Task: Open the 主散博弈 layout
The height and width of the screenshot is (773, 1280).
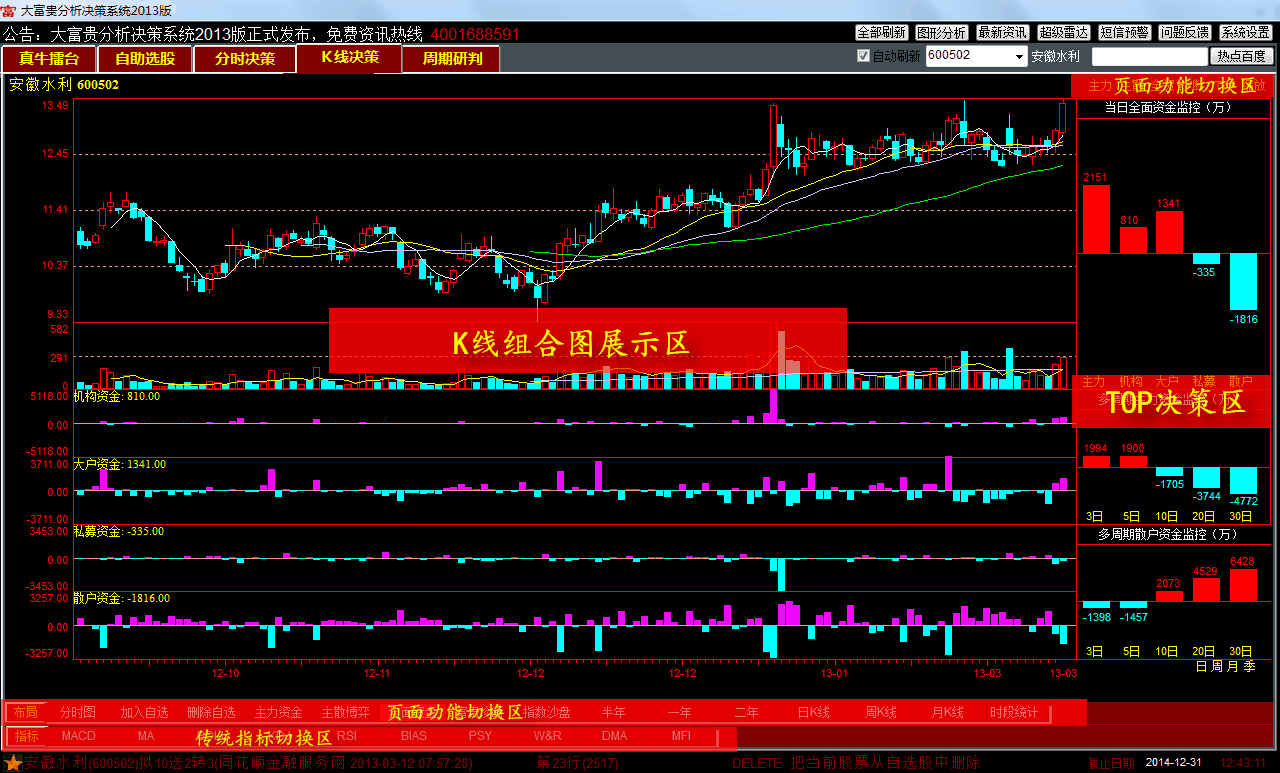Action: 346,713
